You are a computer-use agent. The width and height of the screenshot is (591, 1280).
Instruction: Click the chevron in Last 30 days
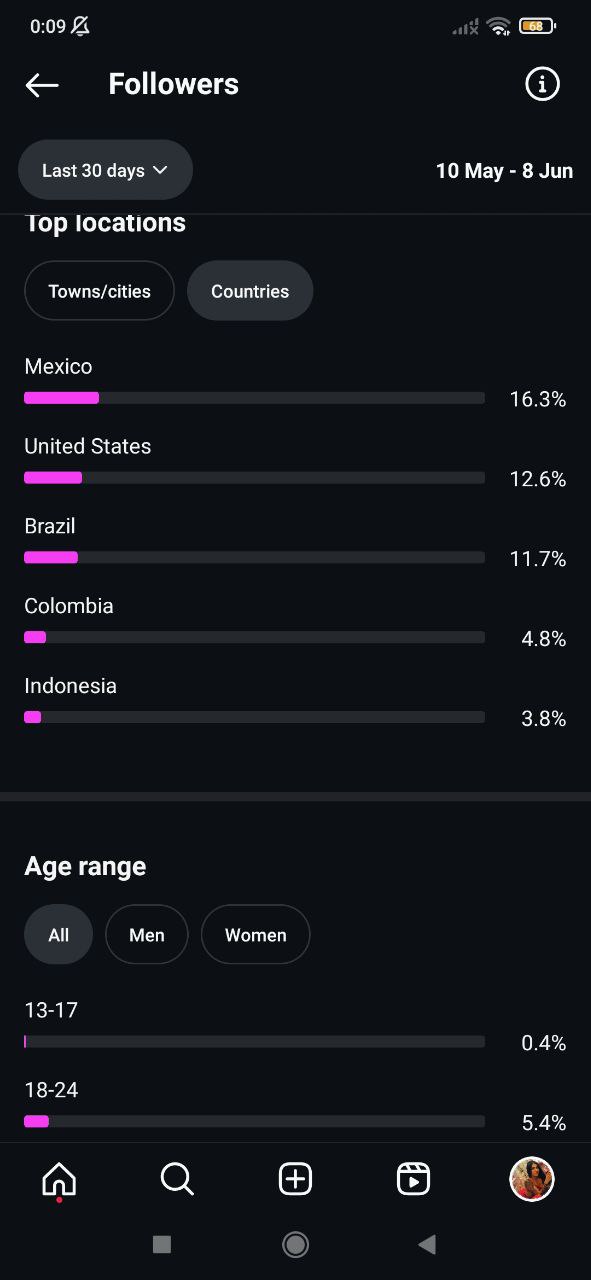[x=160, y=171]
